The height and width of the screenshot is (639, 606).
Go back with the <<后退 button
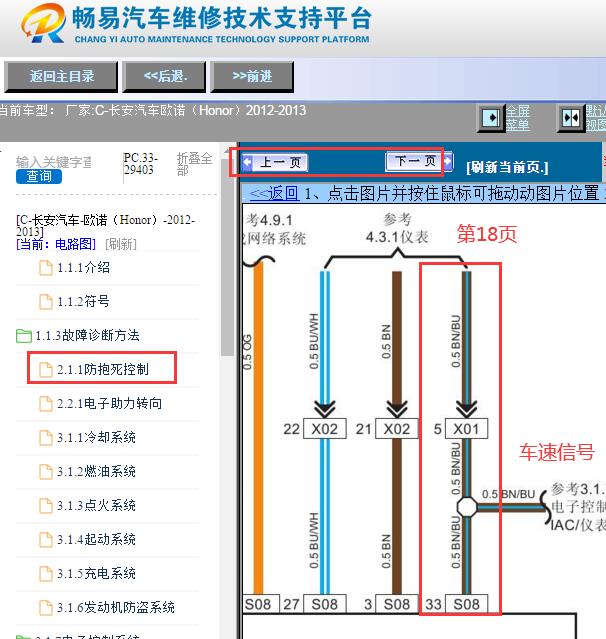(x=165, y=77)
